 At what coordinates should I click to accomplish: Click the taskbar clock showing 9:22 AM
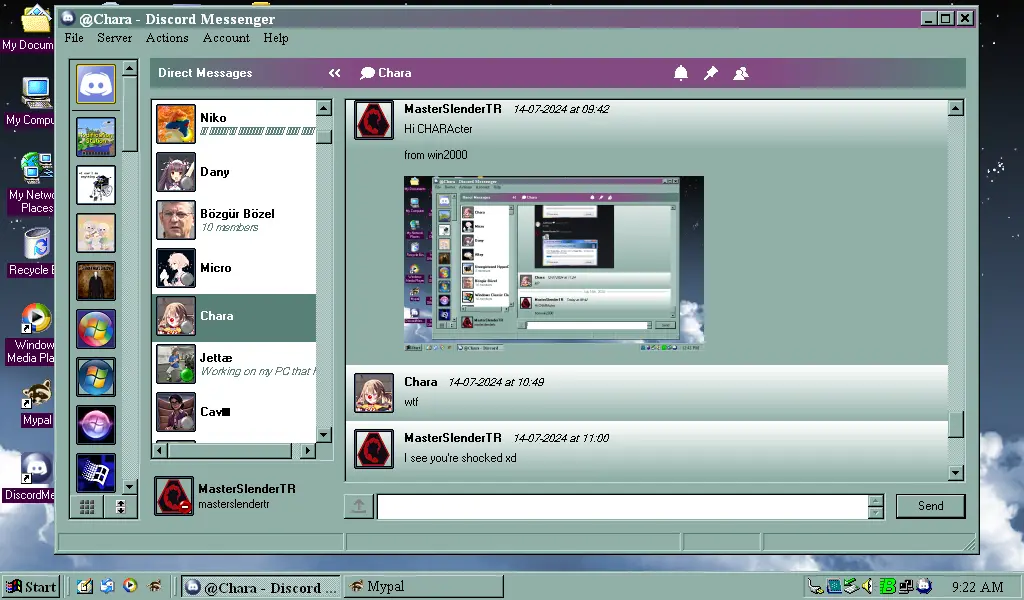978,587
